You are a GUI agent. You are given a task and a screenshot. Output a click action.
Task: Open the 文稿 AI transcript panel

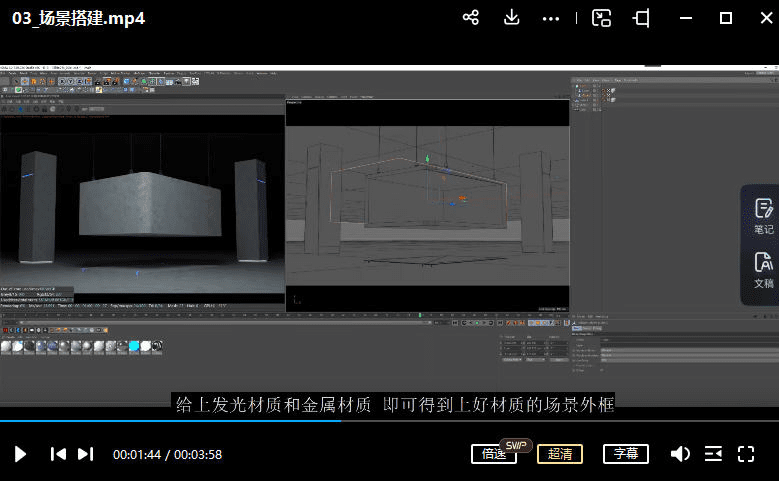pyautogui.click(x=764, y=270)
